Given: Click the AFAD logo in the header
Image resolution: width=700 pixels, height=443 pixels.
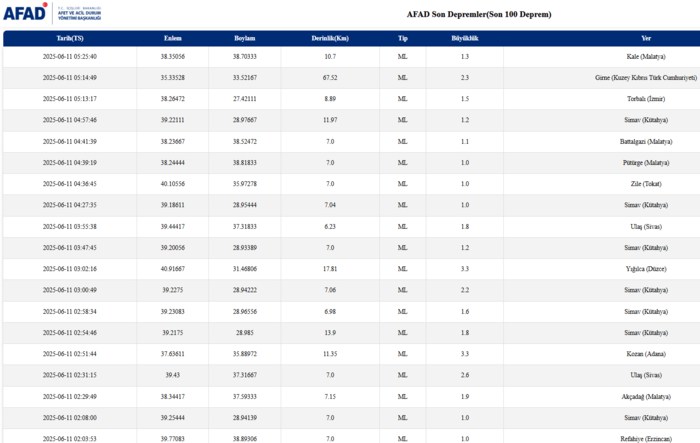Looking at the screenshot, I should [27, 14].
